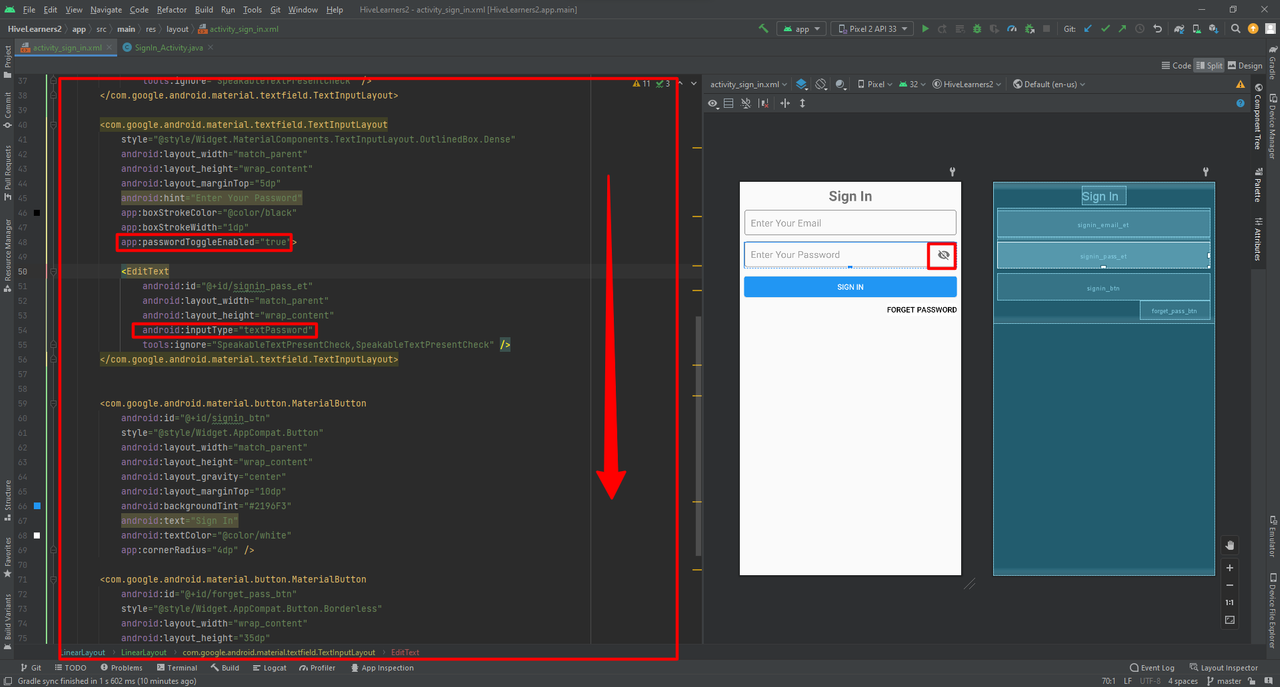Screen dimensions: 1280x687
Task: Close the activity_sign_in.xml tab
Action: point(110,47)
